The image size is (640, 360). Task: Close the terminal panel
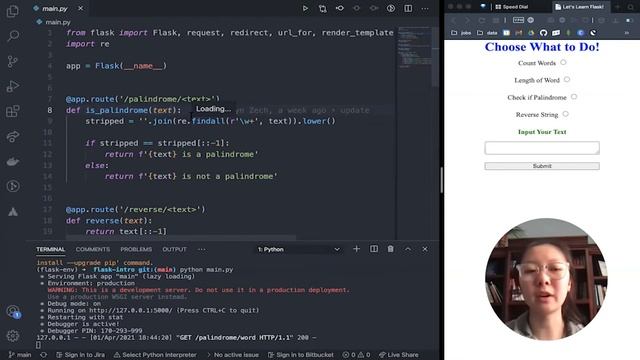pos(425,249)
